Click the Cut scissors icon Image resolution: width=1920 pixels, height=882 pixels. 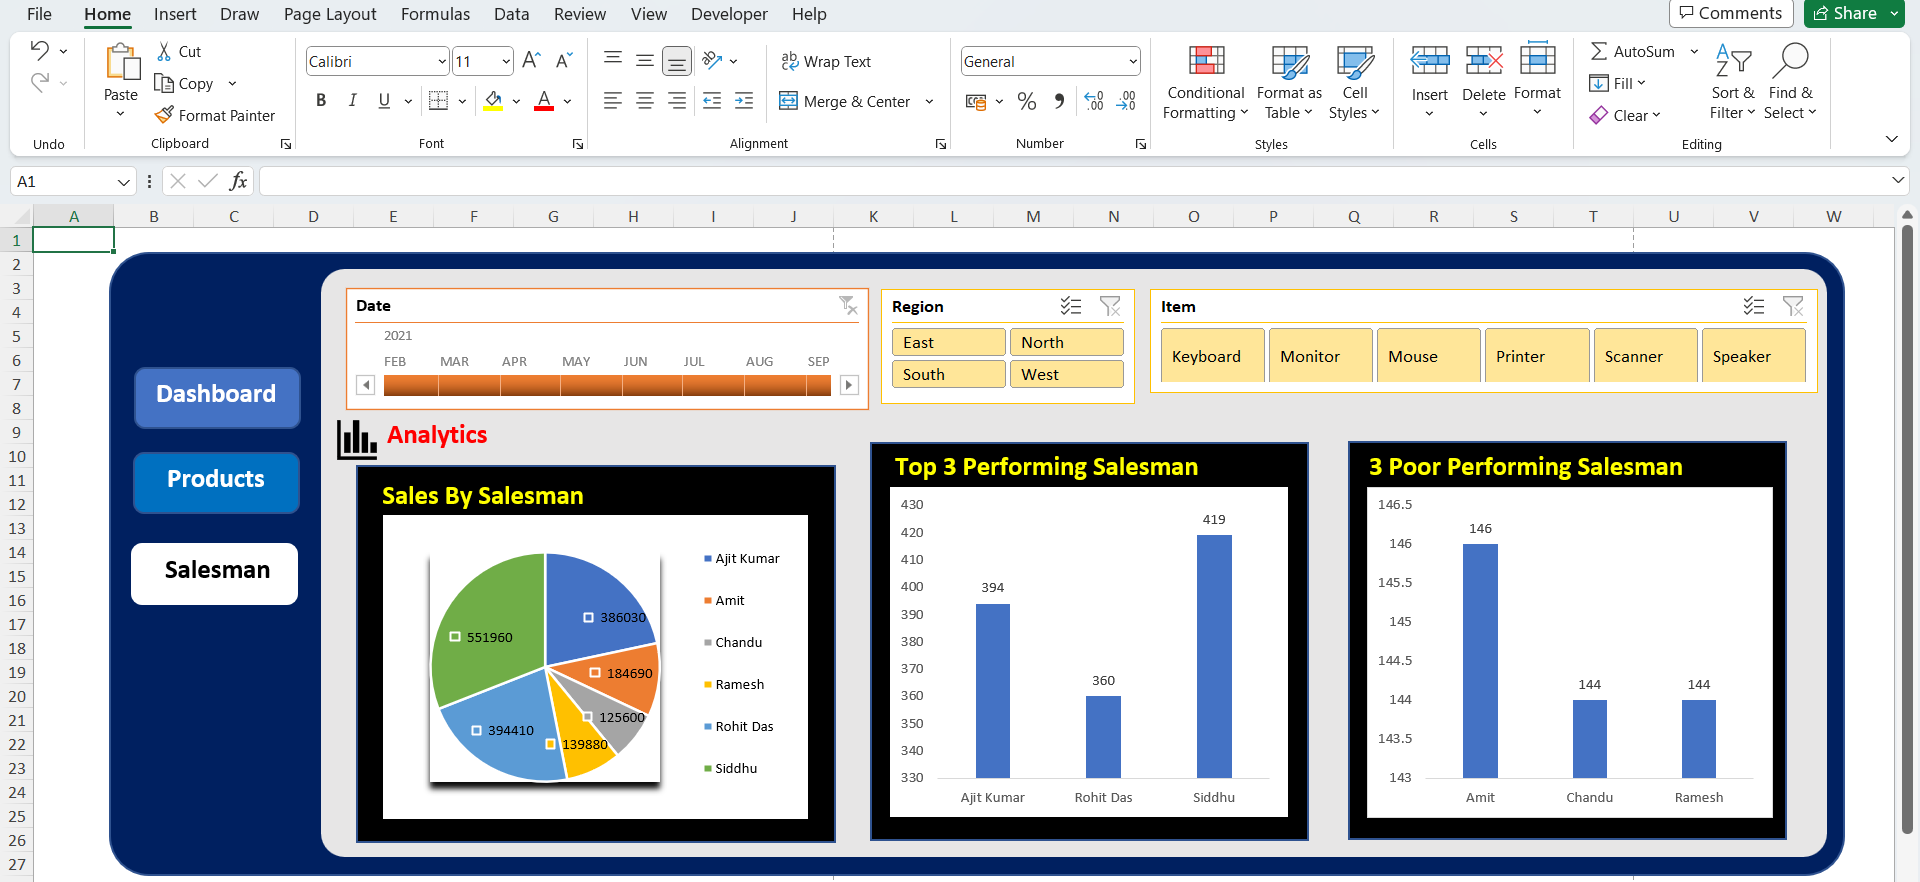(x=164, y=51)
